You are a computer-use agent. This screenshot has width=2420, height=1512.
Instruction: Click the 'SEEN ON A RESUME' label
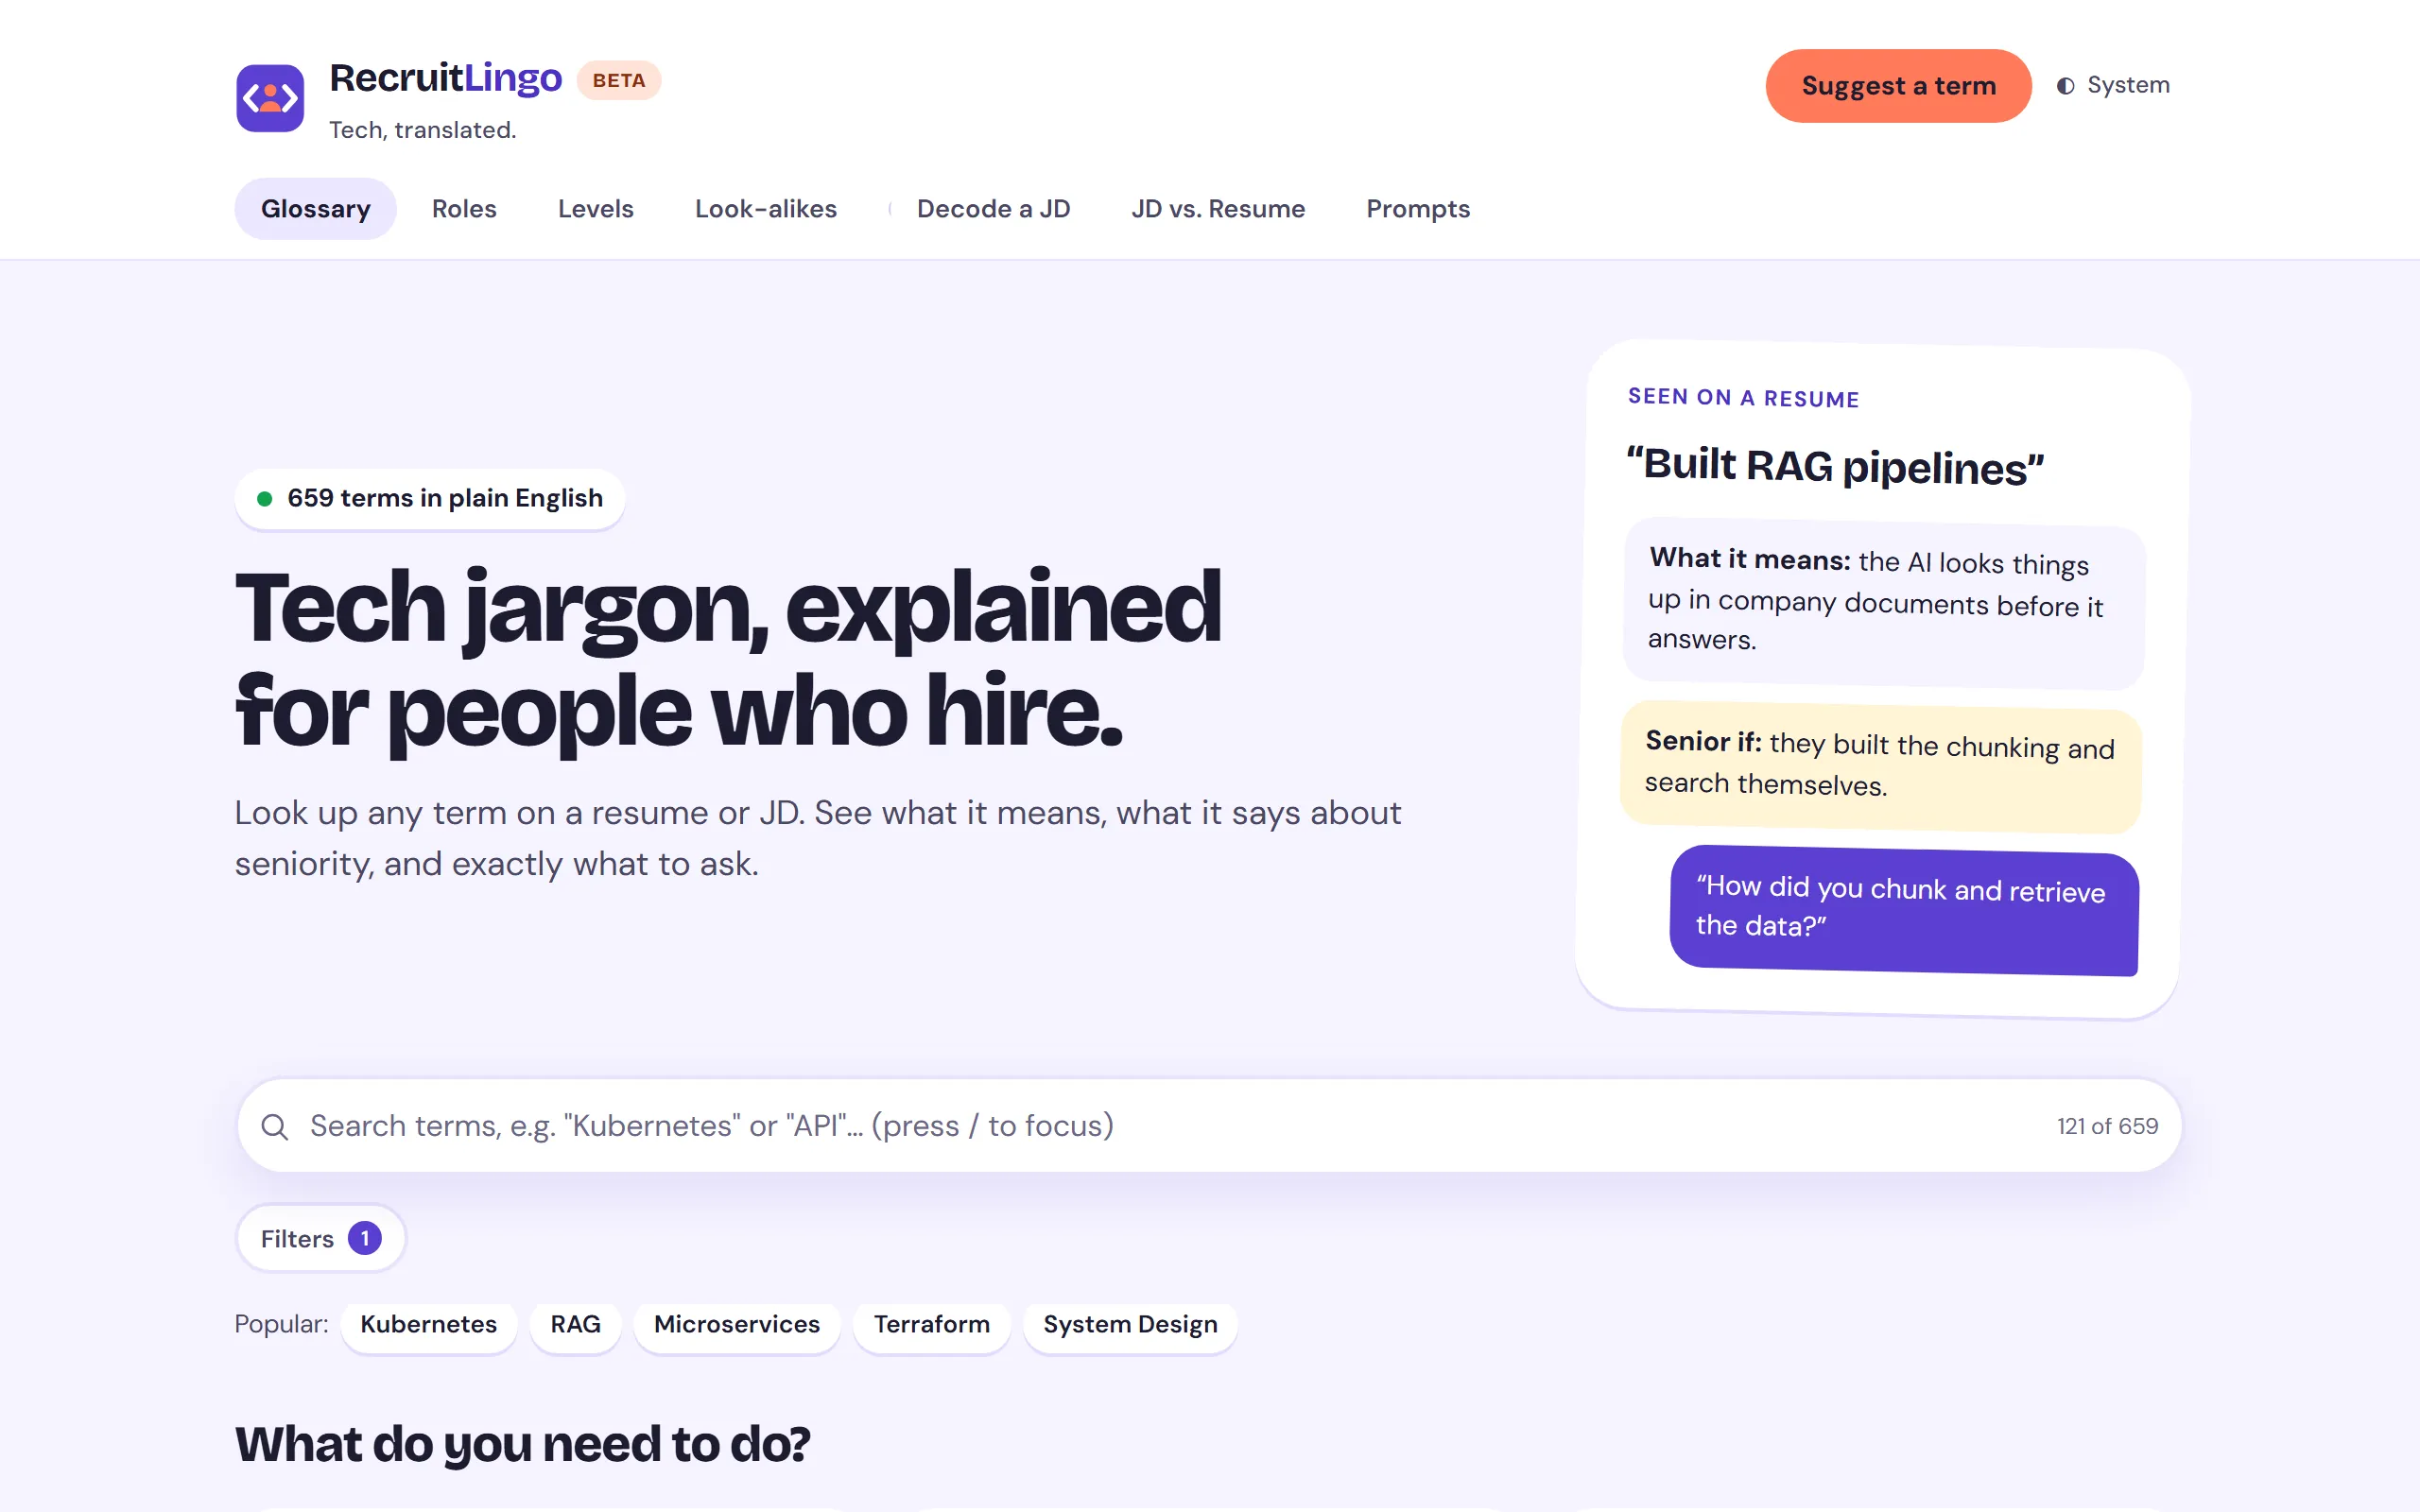point(1744,398)
